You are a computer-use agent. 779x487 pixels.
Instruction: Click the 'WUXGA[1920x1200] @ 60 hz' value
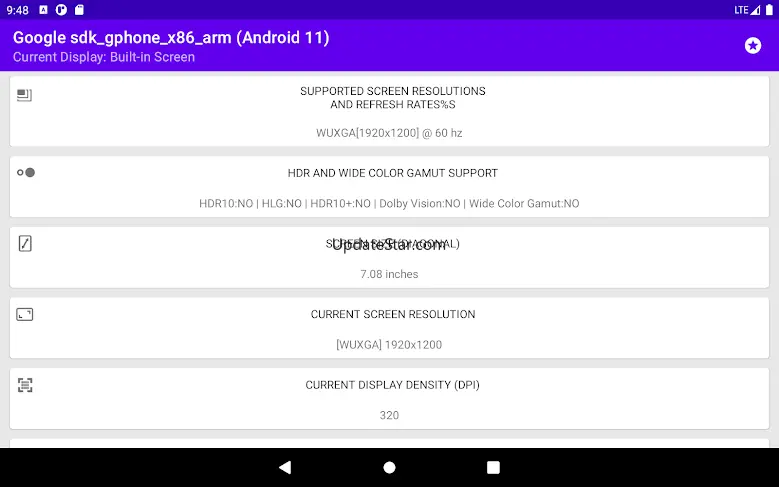(389, 133)
